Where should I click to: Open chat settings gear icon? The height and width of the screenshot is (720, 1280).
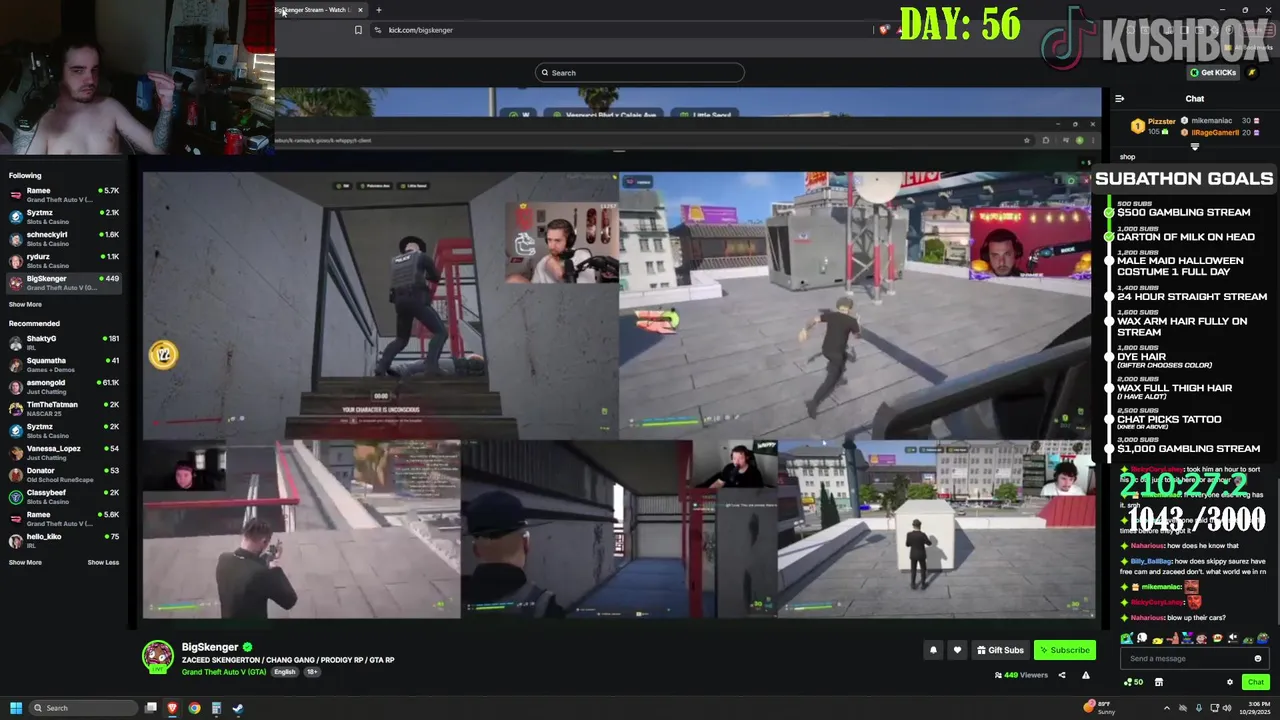click(1230, 682)
